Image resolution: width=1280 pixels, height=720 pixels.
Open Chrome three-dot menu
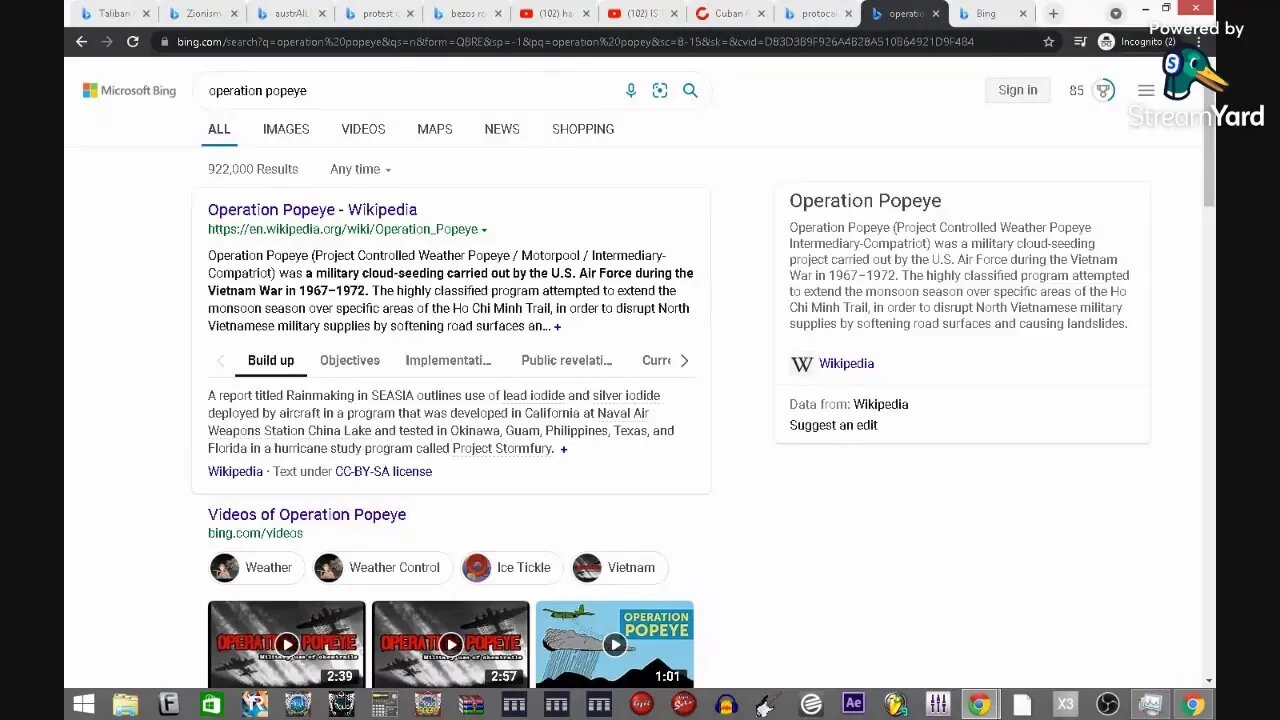point(1198,42)
